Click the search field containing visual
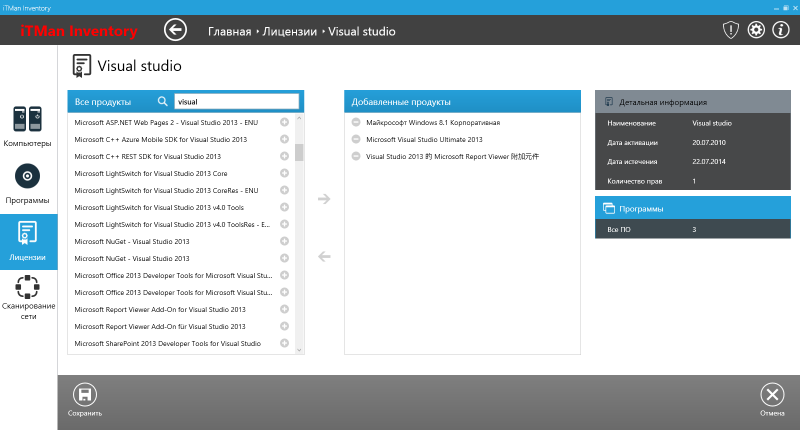Image resolution: width=800 pixels, height=430 pixels. tap(236, 102)
